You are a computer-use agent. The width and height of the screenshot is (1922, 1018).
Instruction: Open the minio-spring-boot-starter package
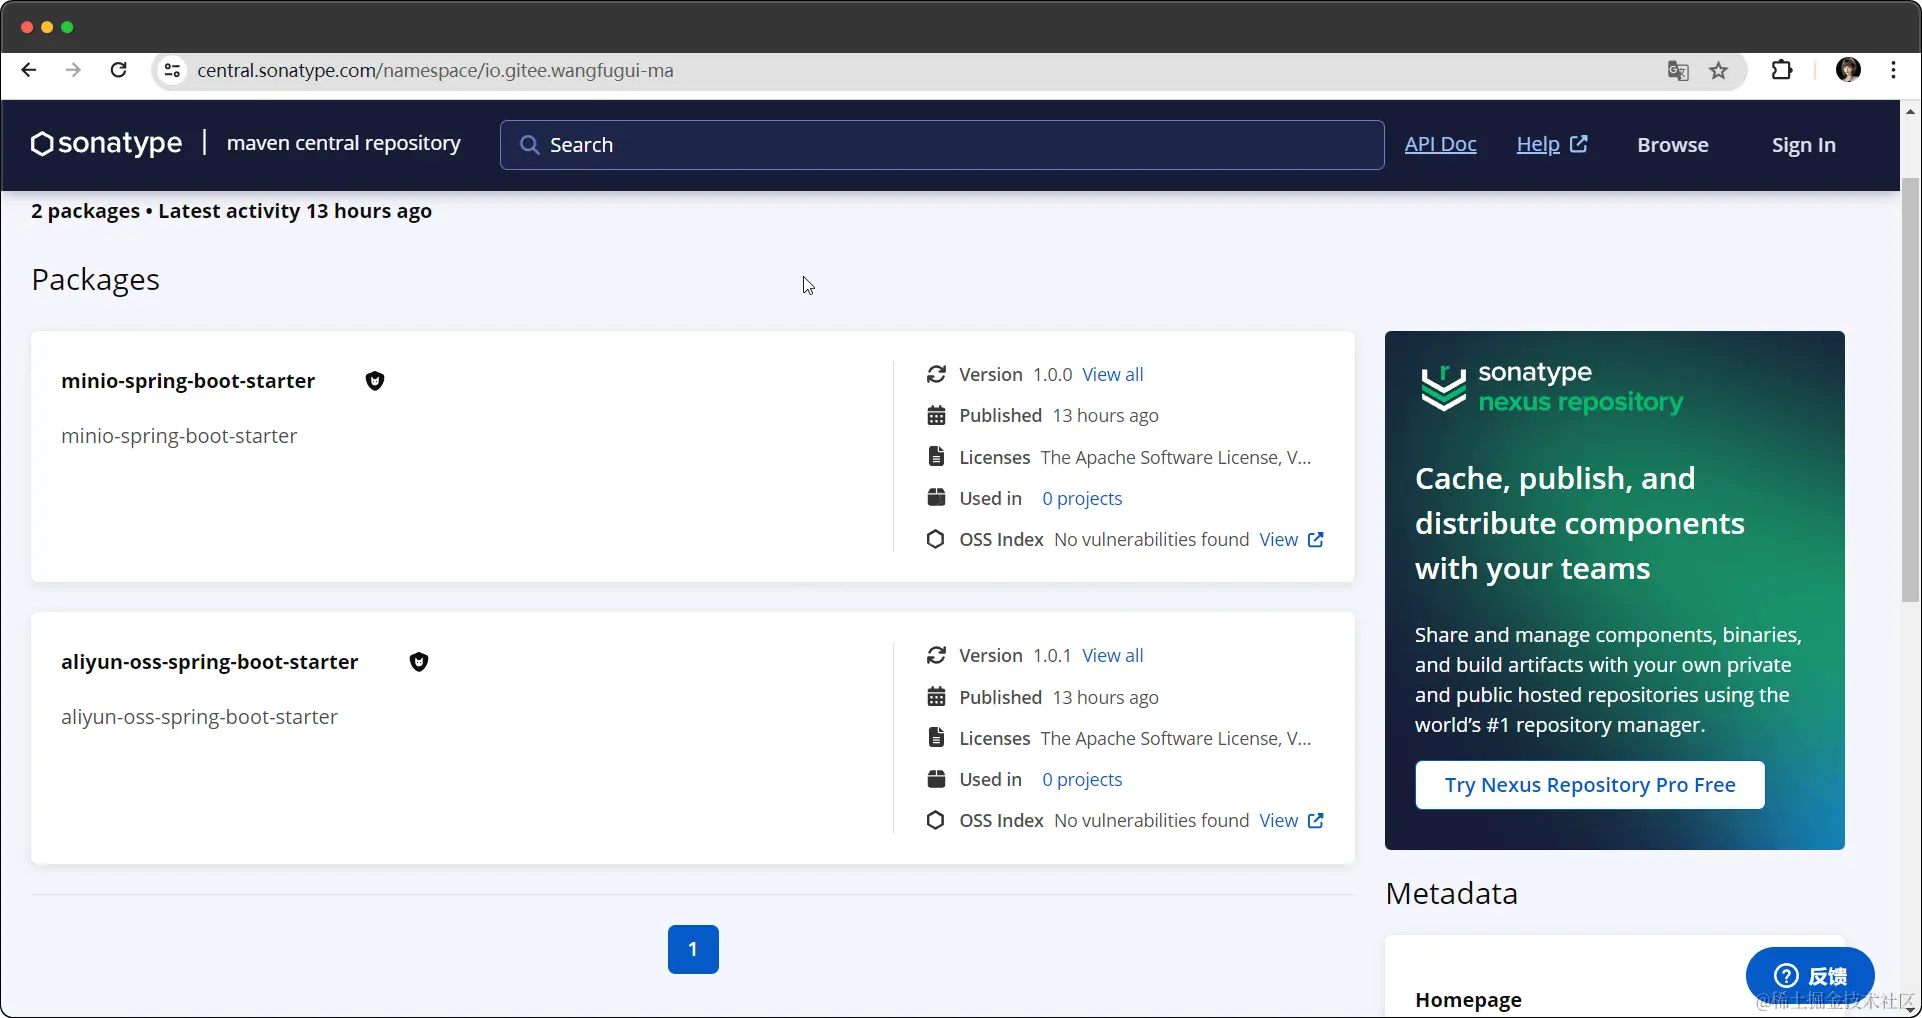[188, 381]
